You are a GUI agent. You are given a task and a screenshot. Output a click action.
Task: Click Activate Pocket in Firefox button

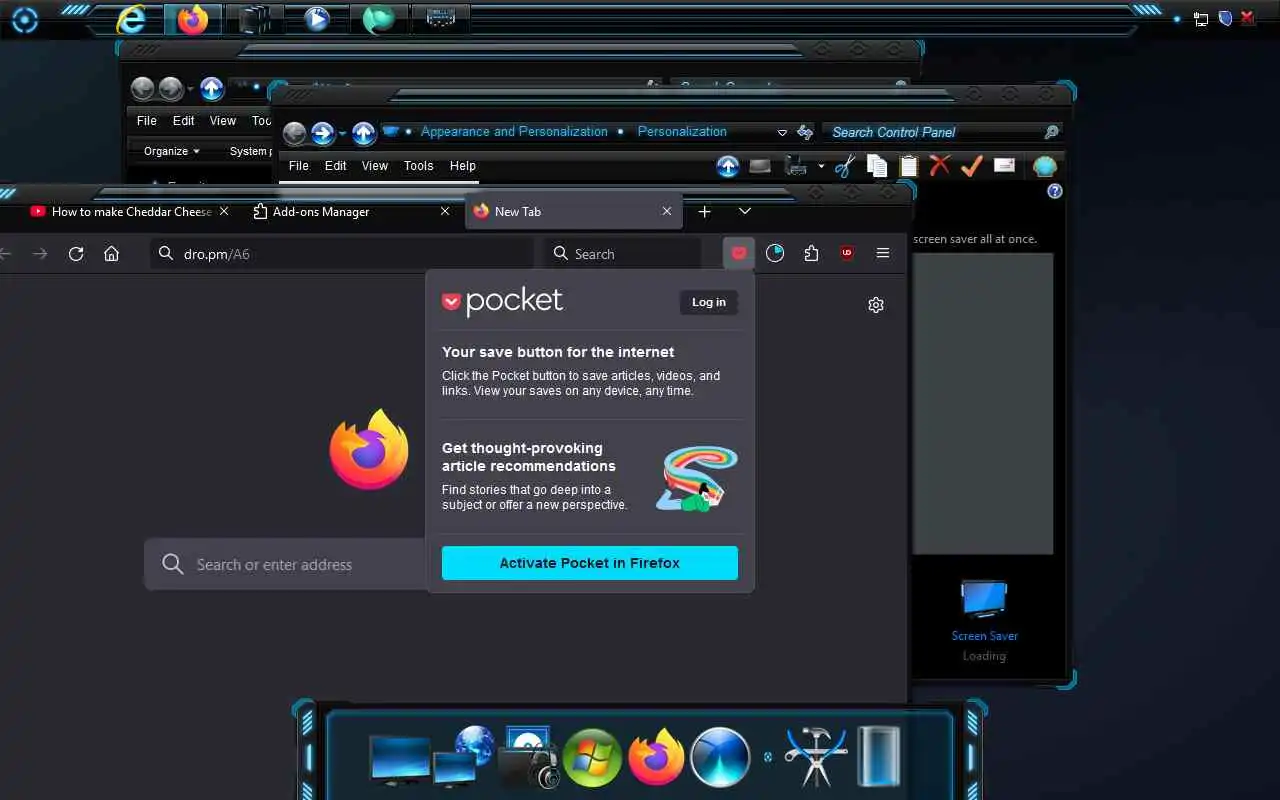tap(590, 563)
